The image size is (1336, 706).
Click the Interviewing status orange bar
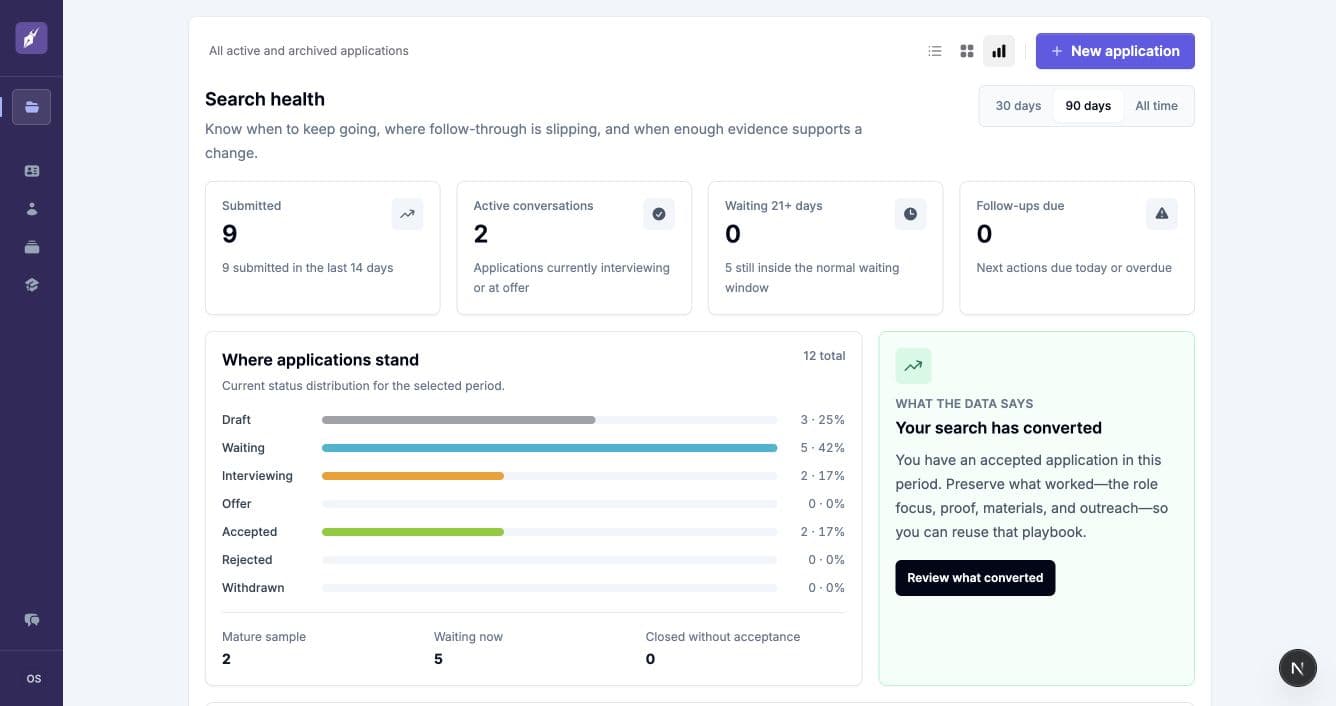[x=413, y=476]
